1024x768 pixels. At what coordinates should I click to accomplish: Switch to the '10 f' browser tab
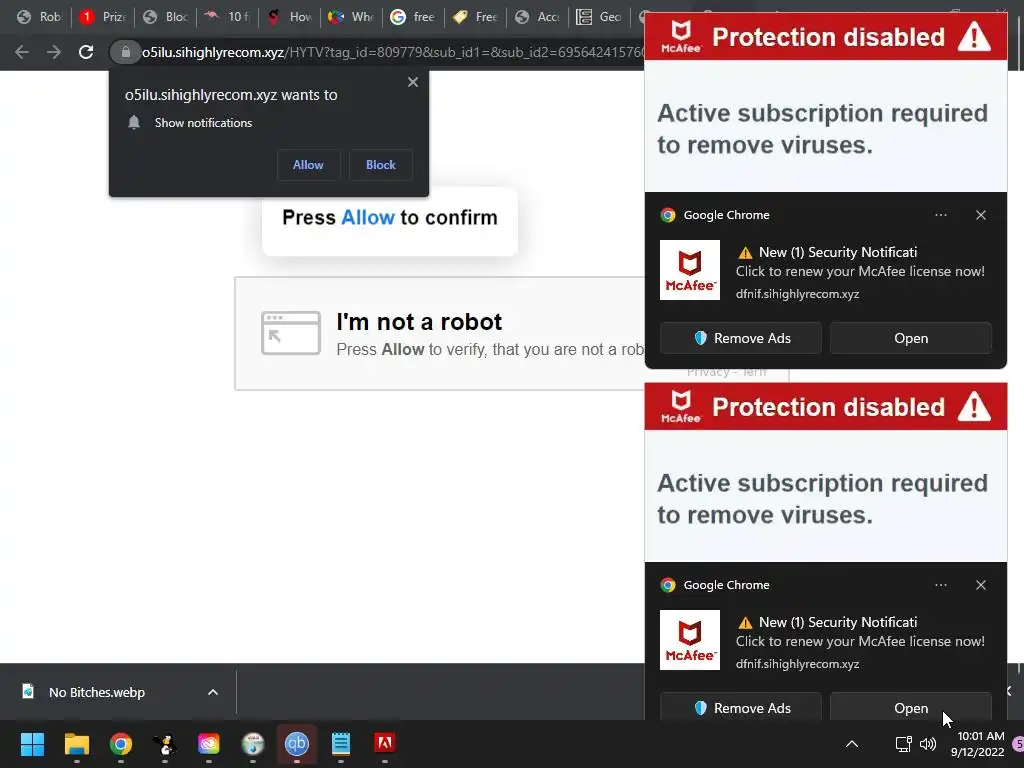227,17
